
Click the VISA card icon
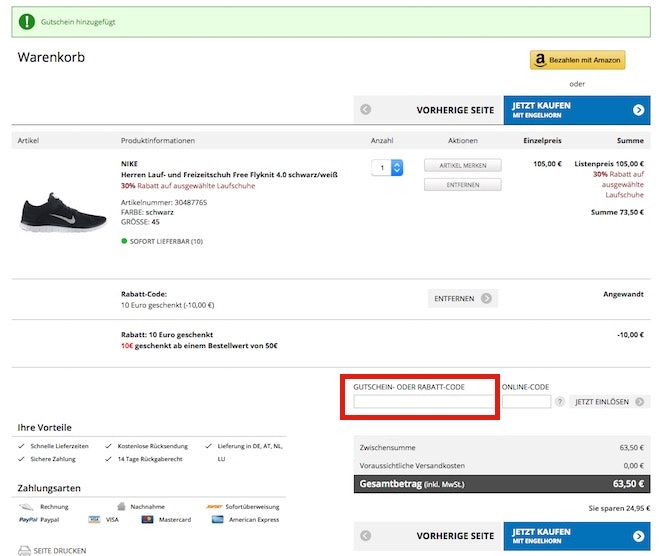94,519
